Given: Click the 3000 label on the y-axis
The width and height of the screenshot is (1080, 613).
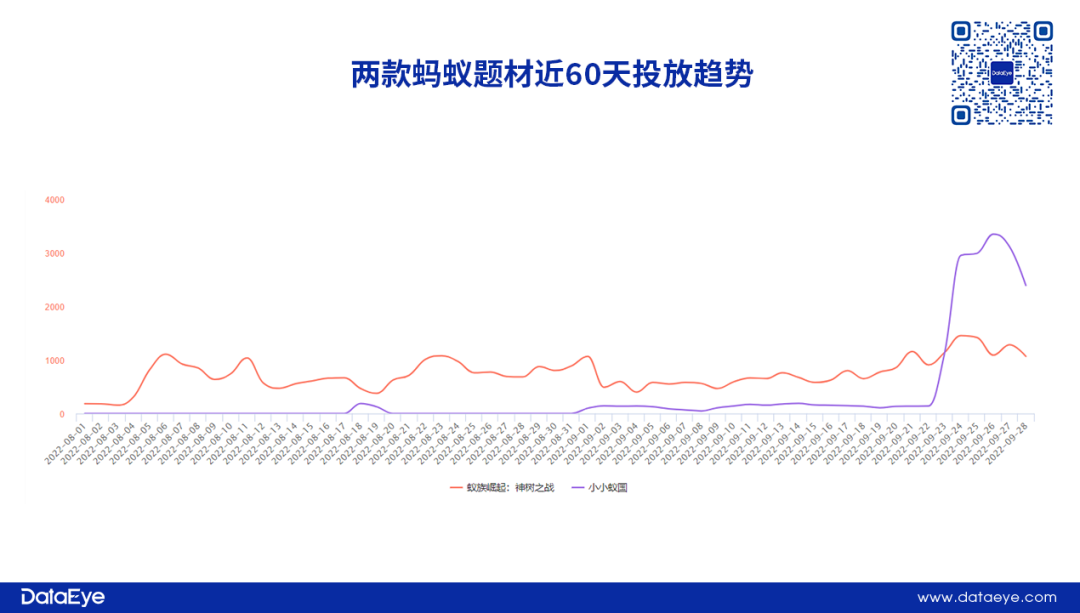Looking at the screenshot, I should [x=54, y=254].
